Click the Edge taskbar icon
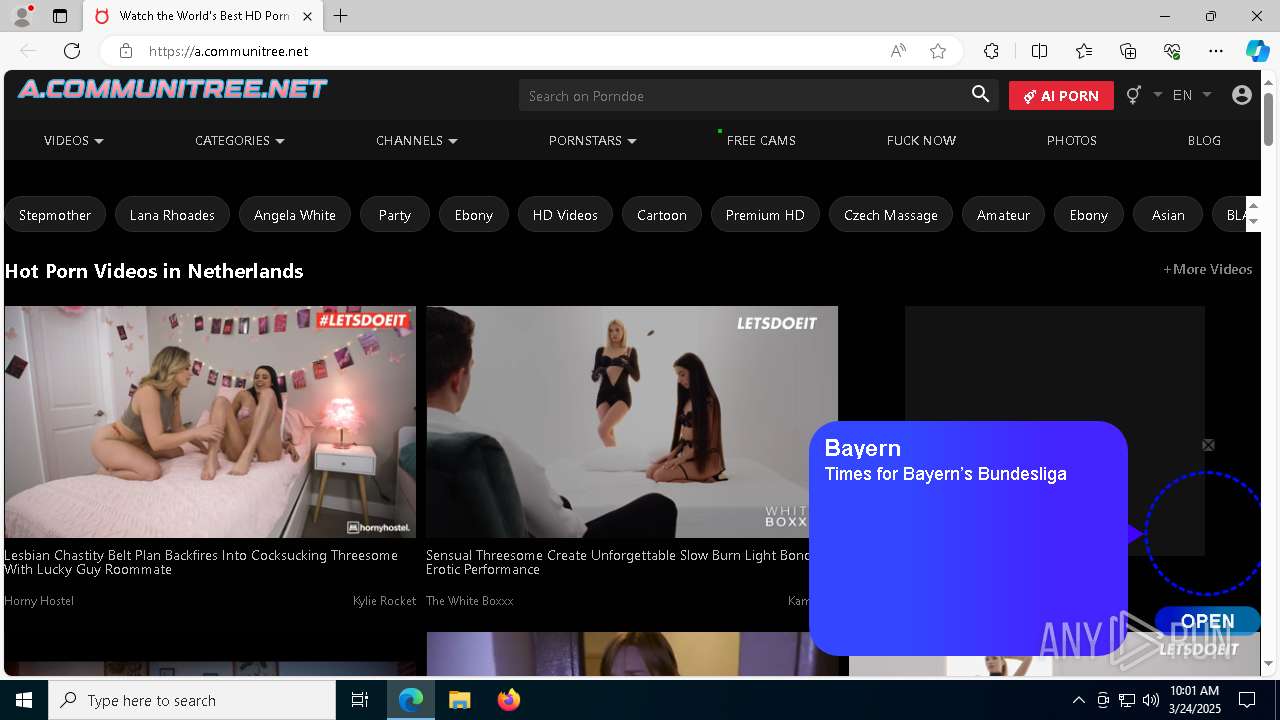Screen dimensions: 1280x720 (411, 700)
